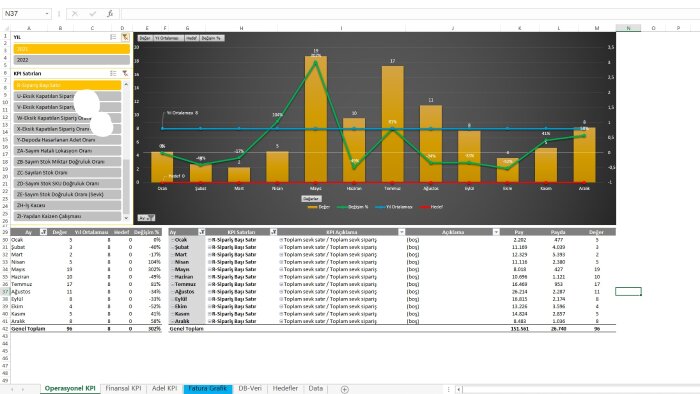This screenshot has width=700, height=394.
Task: Click the sheet tab bar options dots
Action: [x=448, y=390]
